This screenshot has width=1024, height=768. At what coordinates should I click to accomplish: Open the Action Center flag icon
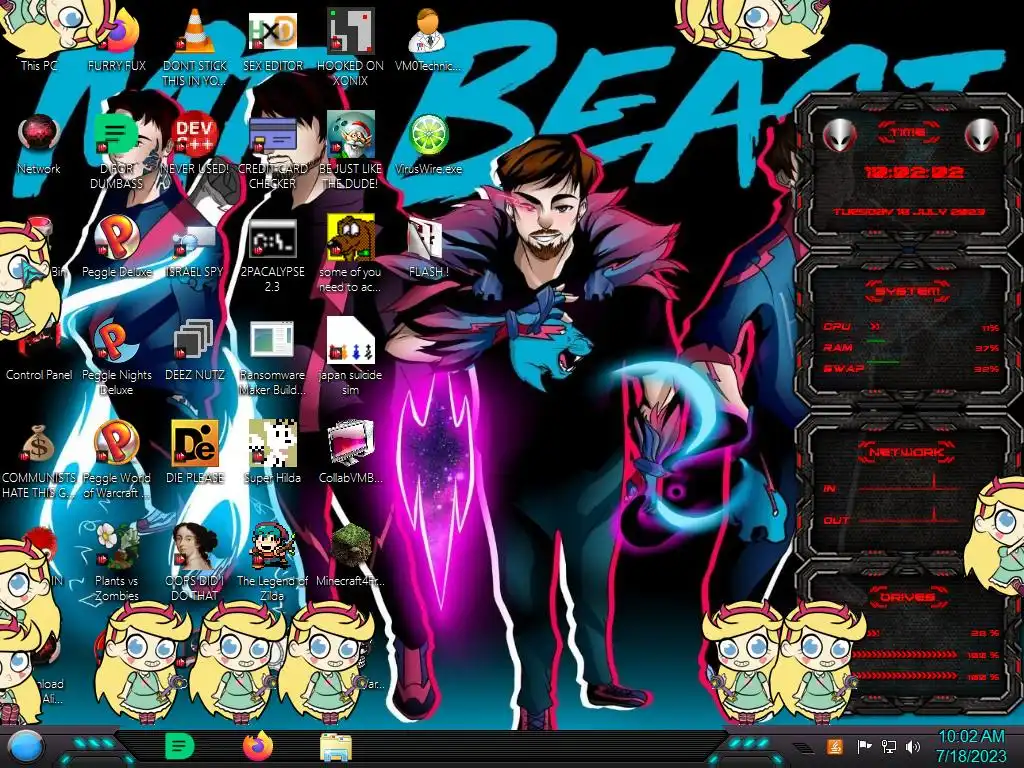pos(864,746)
